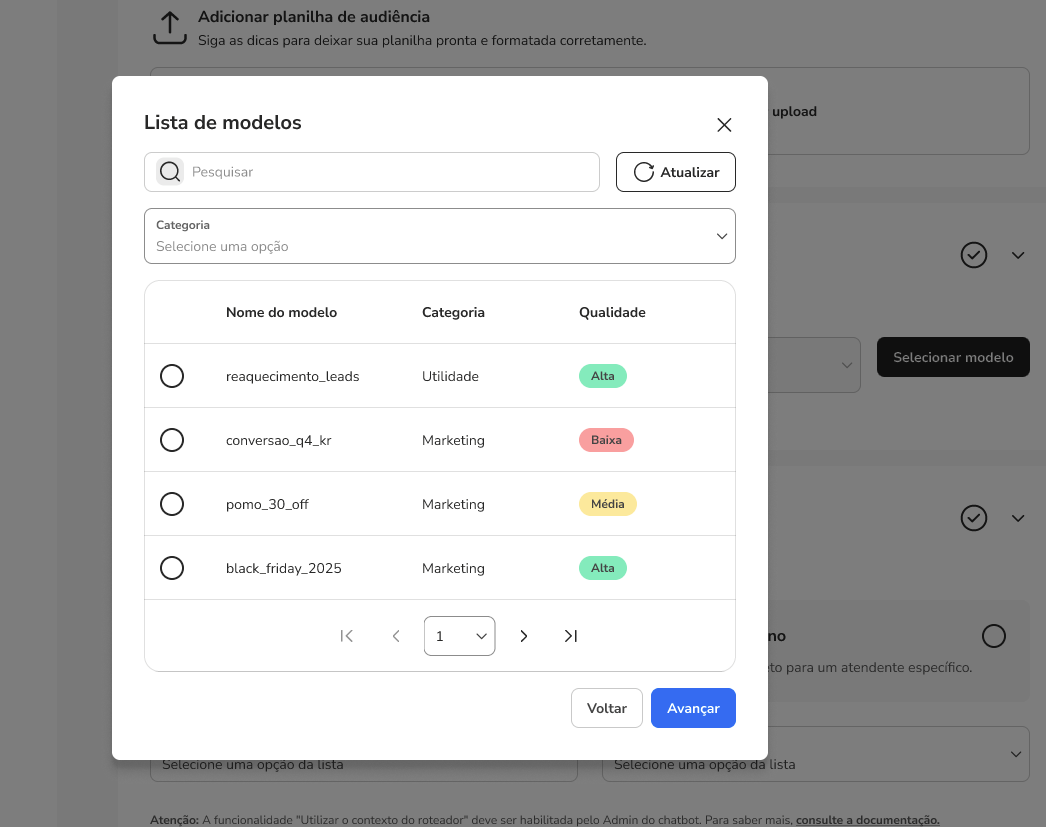Go to previous page with left arrow icon

(396, 635)
